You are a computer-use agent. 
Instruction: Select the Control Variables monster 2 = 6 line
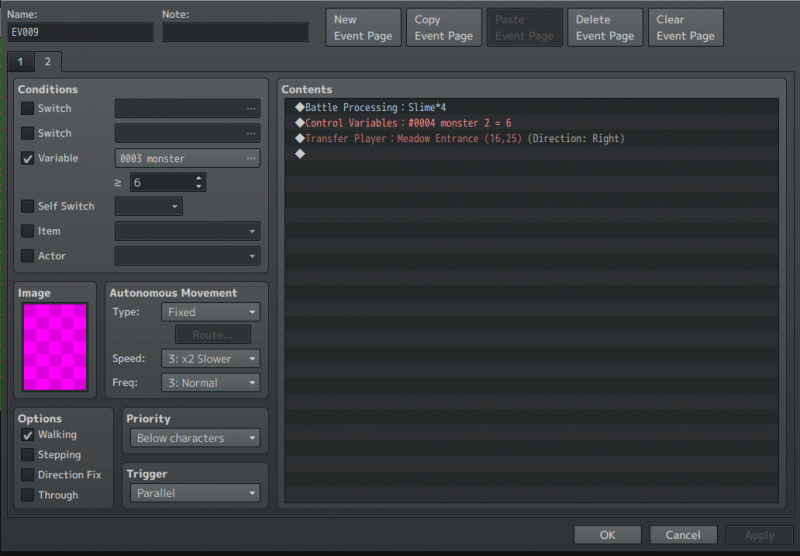532,123
